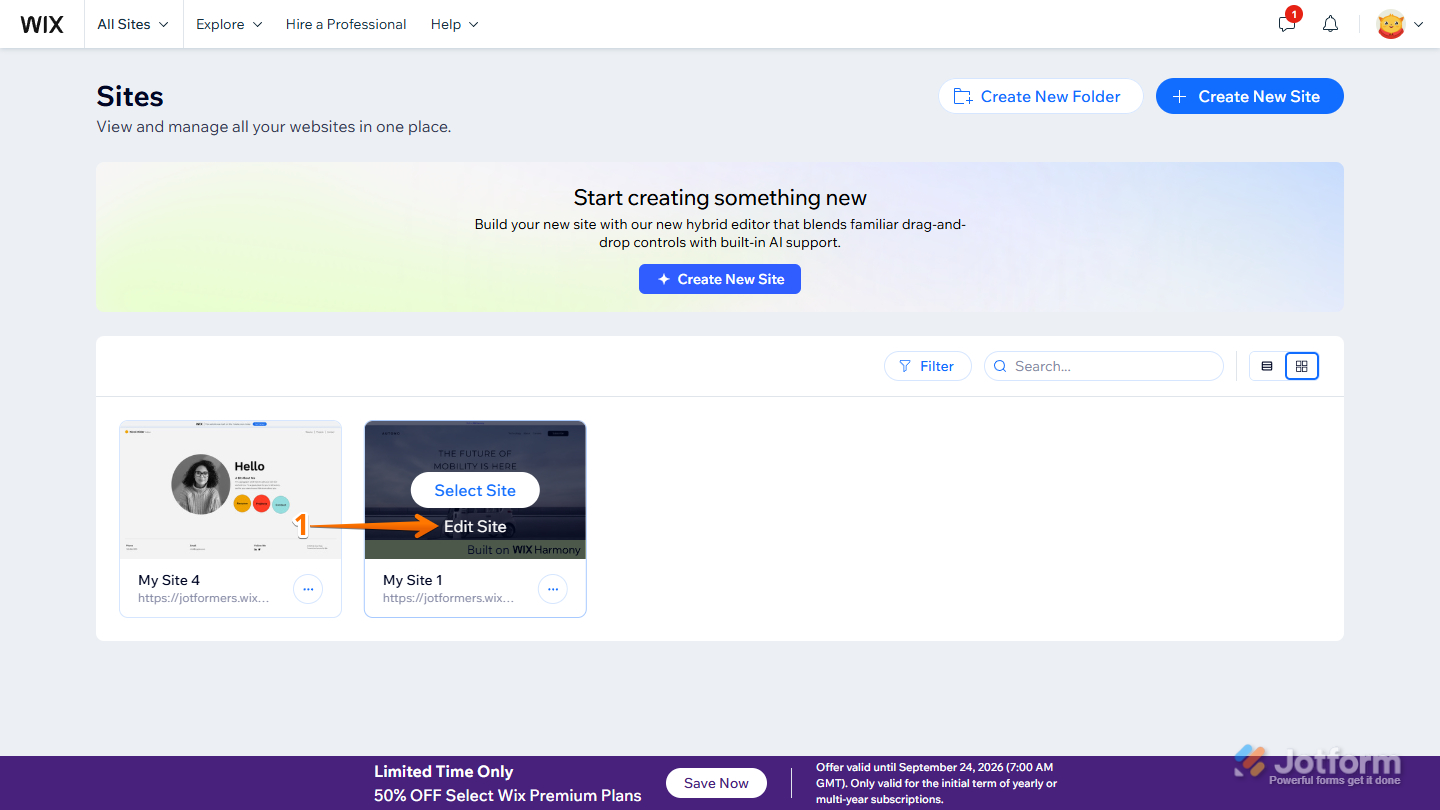The height and width of the screenshot is (810, 1440).
Task: Click the Sites page heading
Action: [x=130, y=96]
